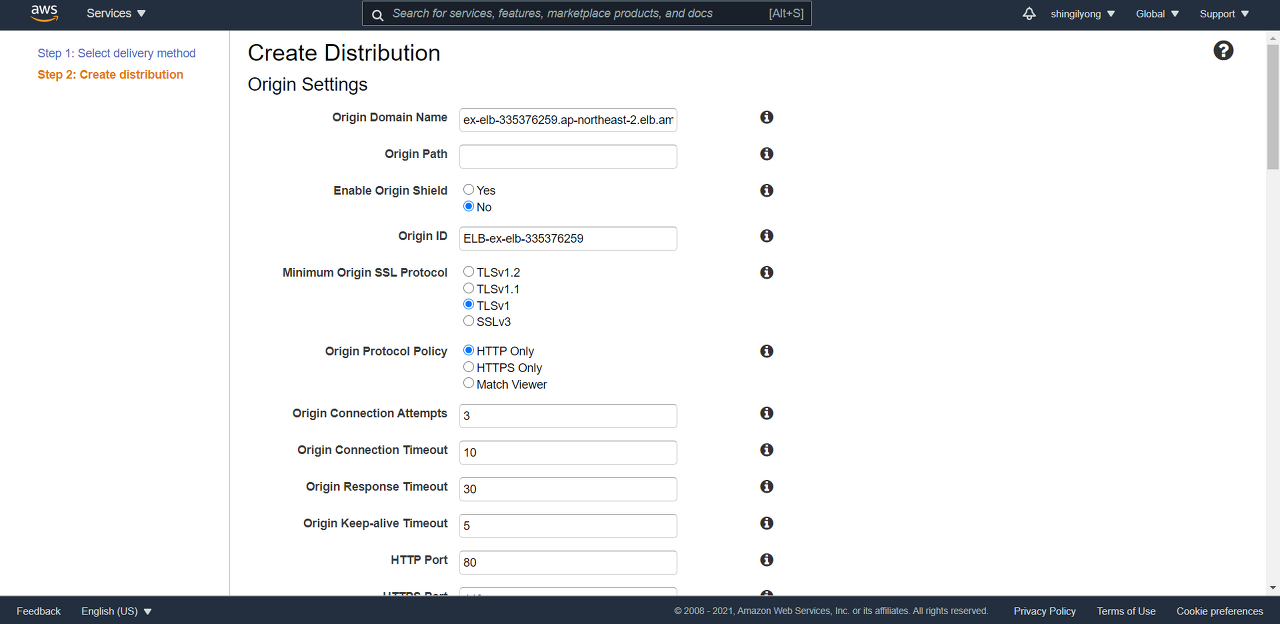Show info for Origin ID
The image size is (1280, 624).
pyautogui.click(x=767, y=236)
